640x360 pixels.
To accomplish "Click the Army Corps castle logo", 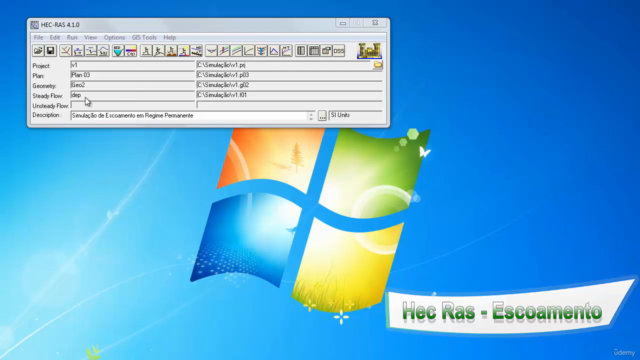I will (x=369, y=51).
